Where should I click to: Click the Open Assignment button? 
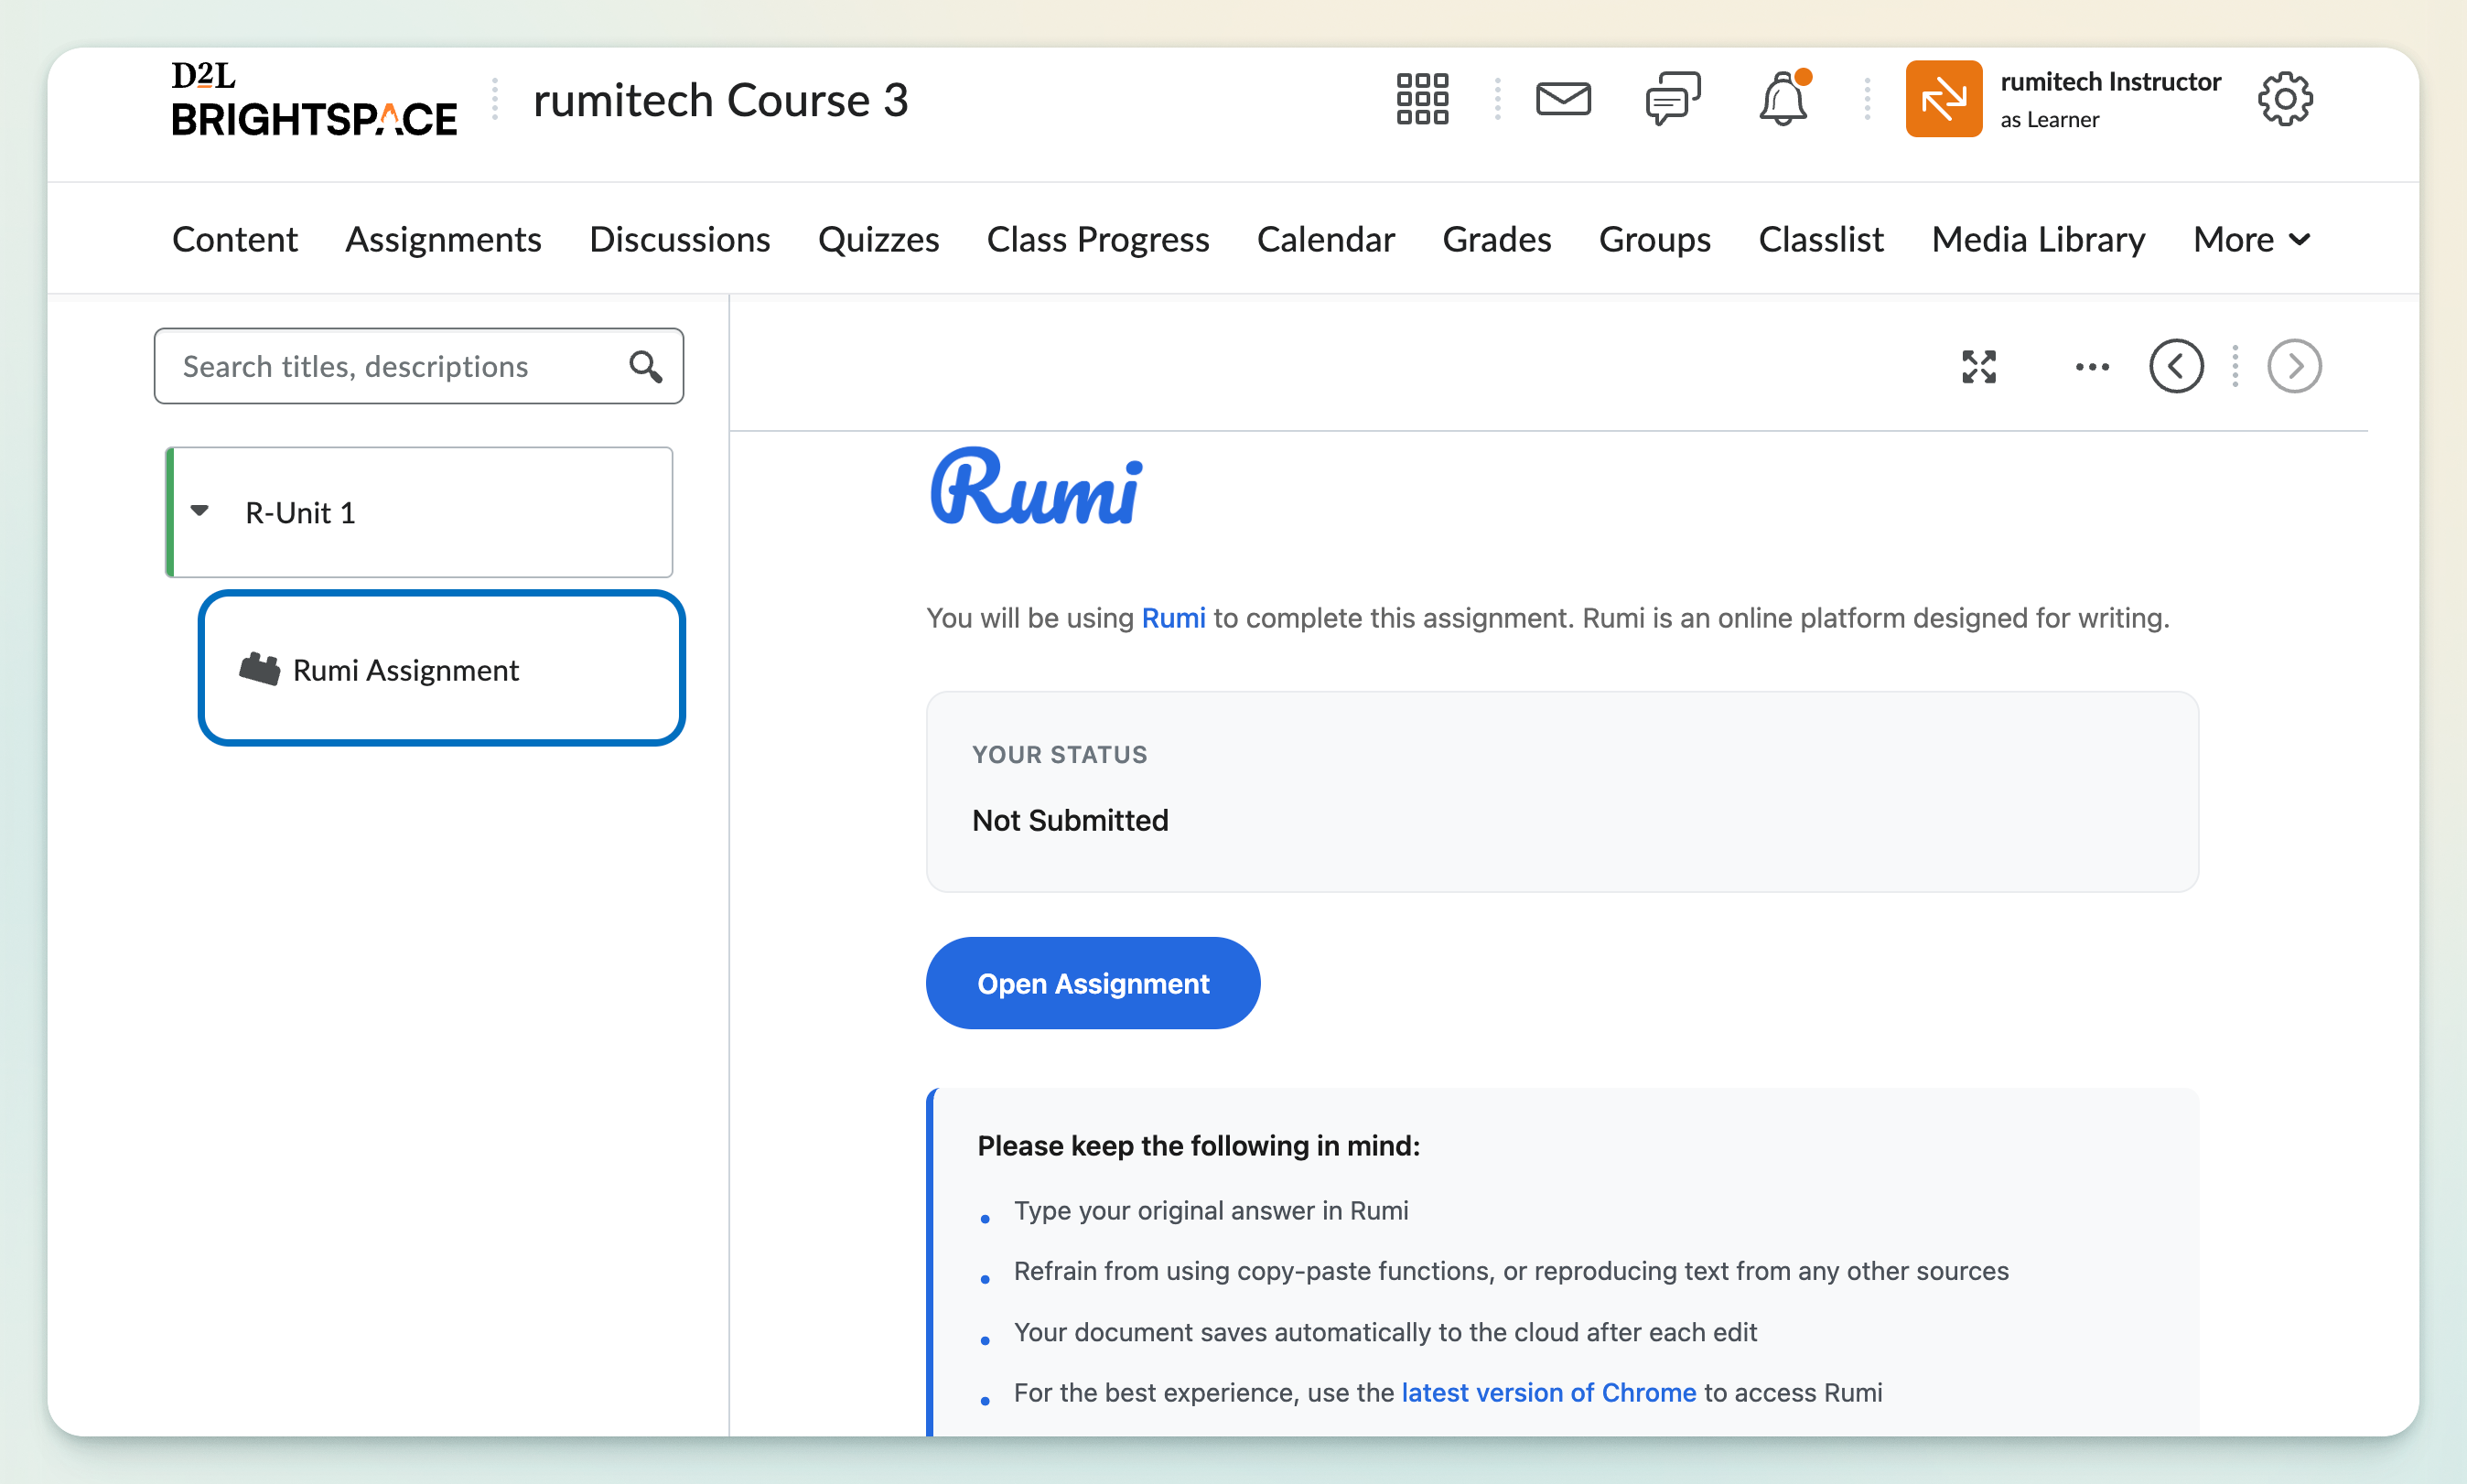click(x=1092, y=983)
